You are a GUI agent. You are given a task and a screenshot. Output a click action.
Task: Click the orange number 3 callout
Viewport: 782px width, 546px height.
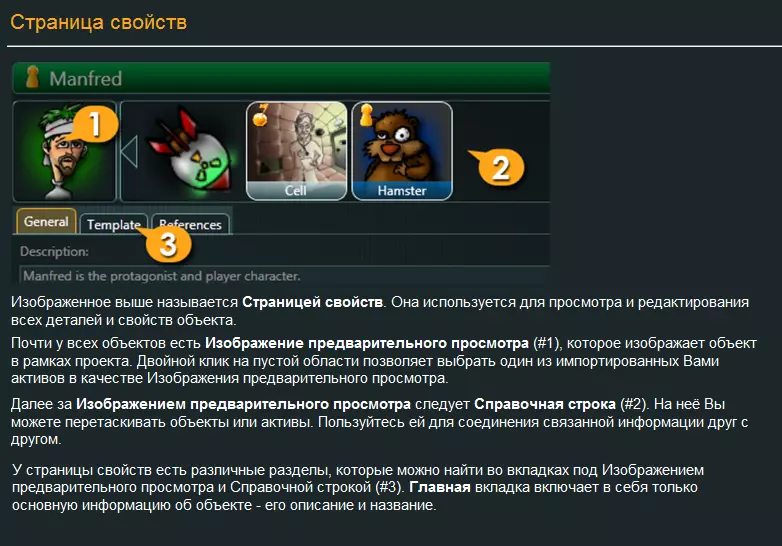click(168, 244)
